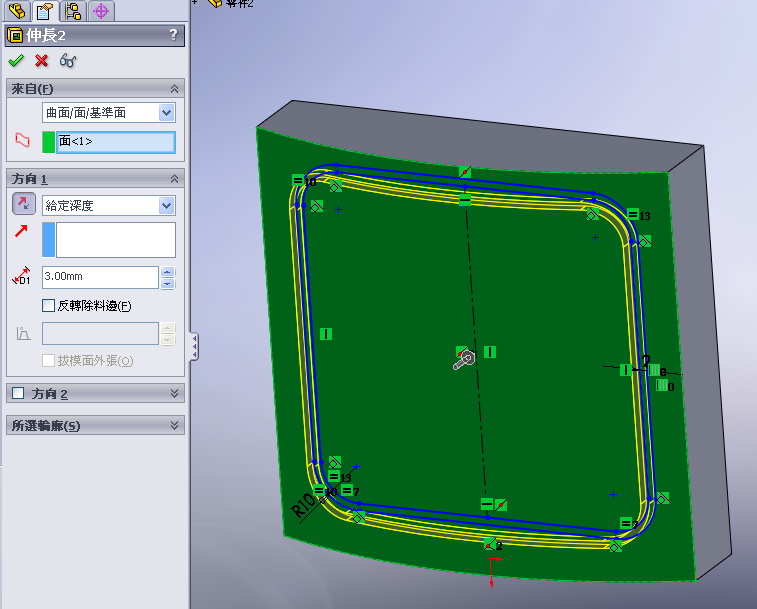The width and height of the screenshot is (757, 609).
Task: Click the horizontal relation icon at top center line
Action: [464, 199]
